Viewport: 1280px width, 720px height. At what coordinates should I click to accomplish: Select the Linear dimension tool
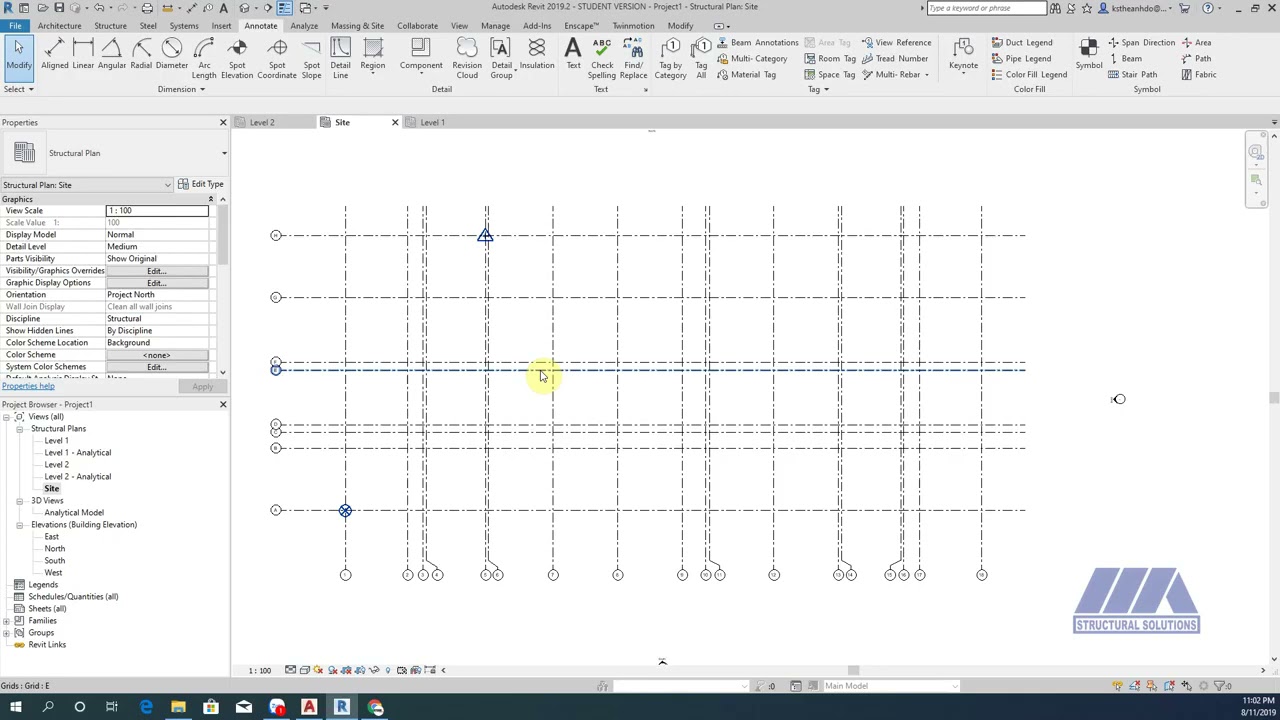(x=83, y=55)
